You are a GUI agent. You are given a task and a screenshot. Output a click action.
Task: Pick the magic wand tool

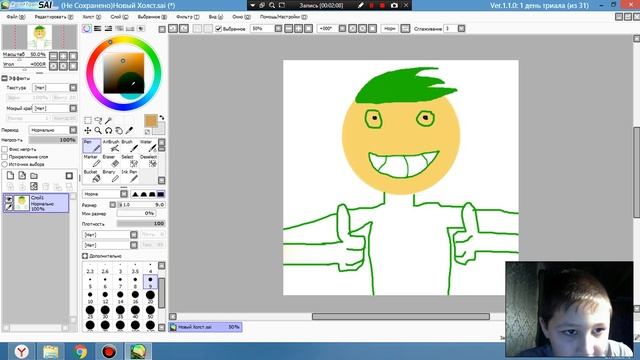tap(109, 120)
